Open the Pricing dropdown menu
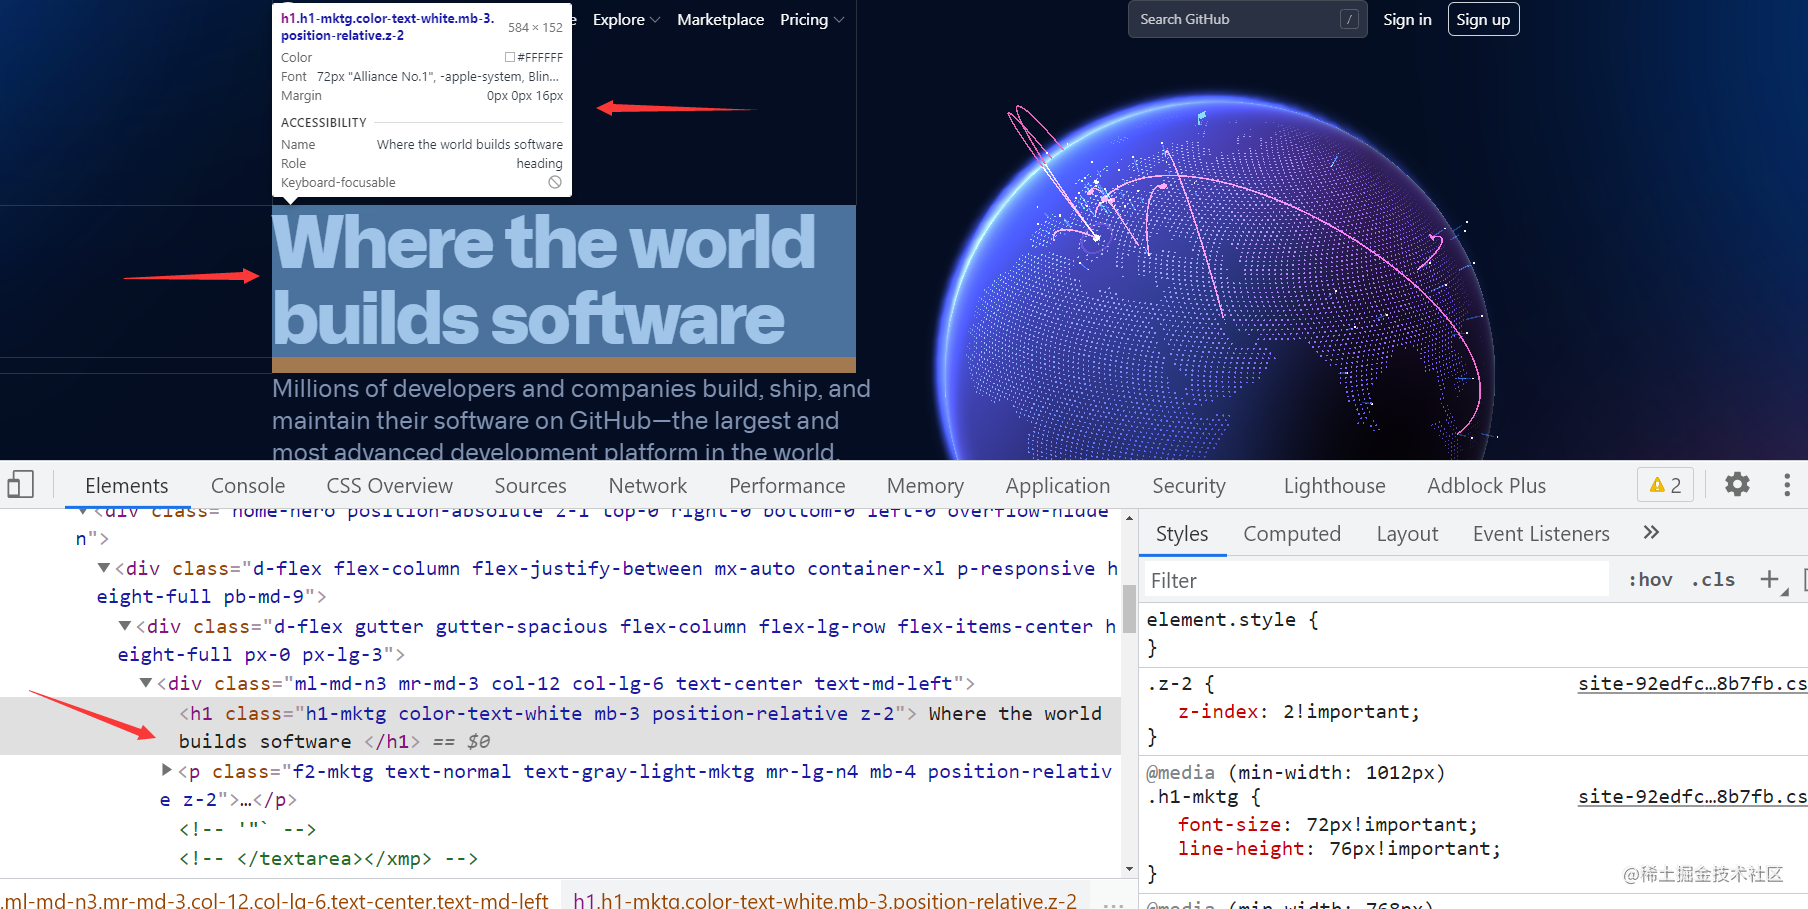The height and width of the screenshot is (909, 1808). [x=812, y=19]
